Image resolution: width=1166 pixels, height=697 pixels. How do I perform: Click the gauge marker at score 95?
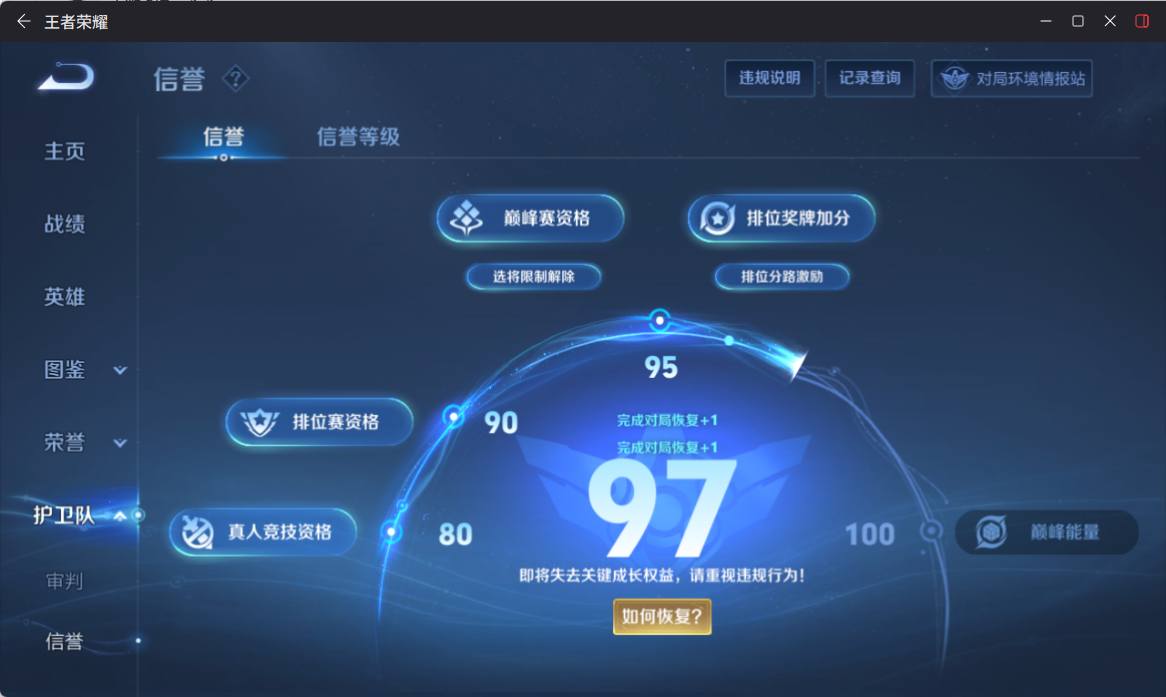[659, 321]
